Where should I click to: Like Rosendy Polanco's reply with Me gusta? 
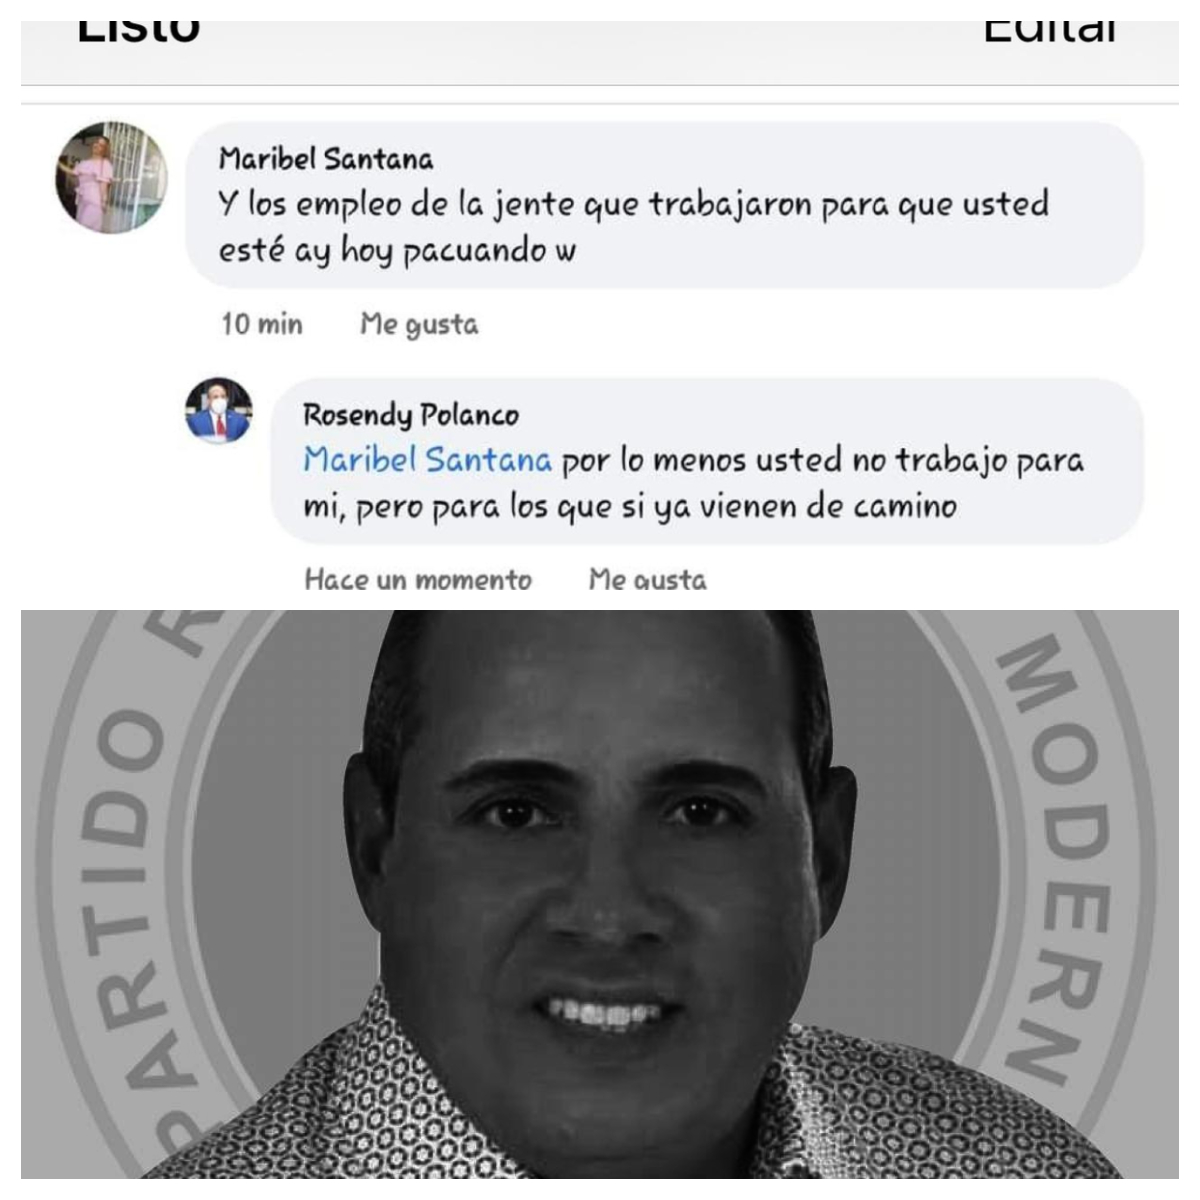647,579
